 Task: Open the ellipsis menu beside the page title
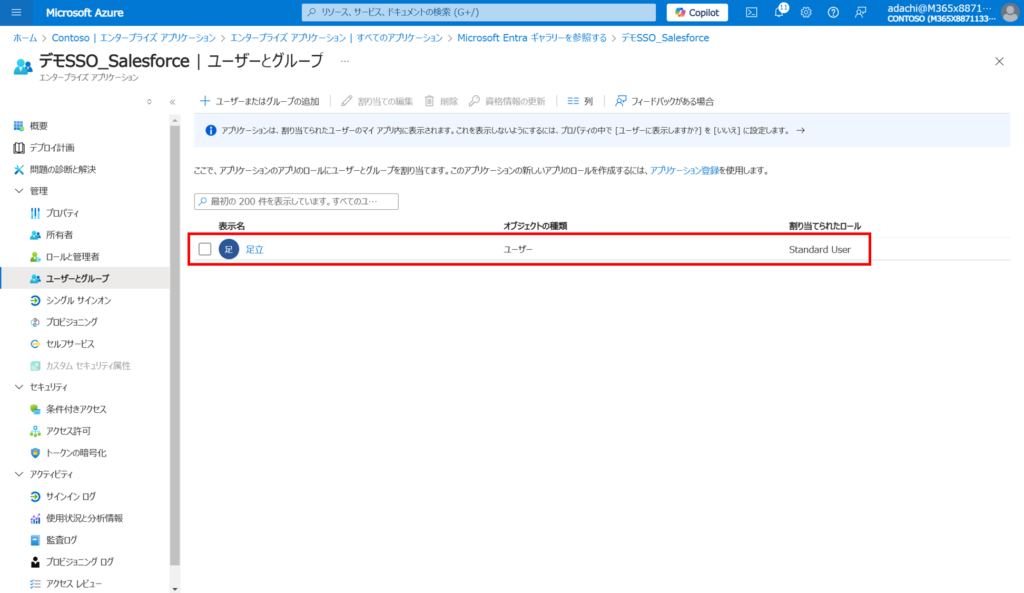(x=345, y=61)
